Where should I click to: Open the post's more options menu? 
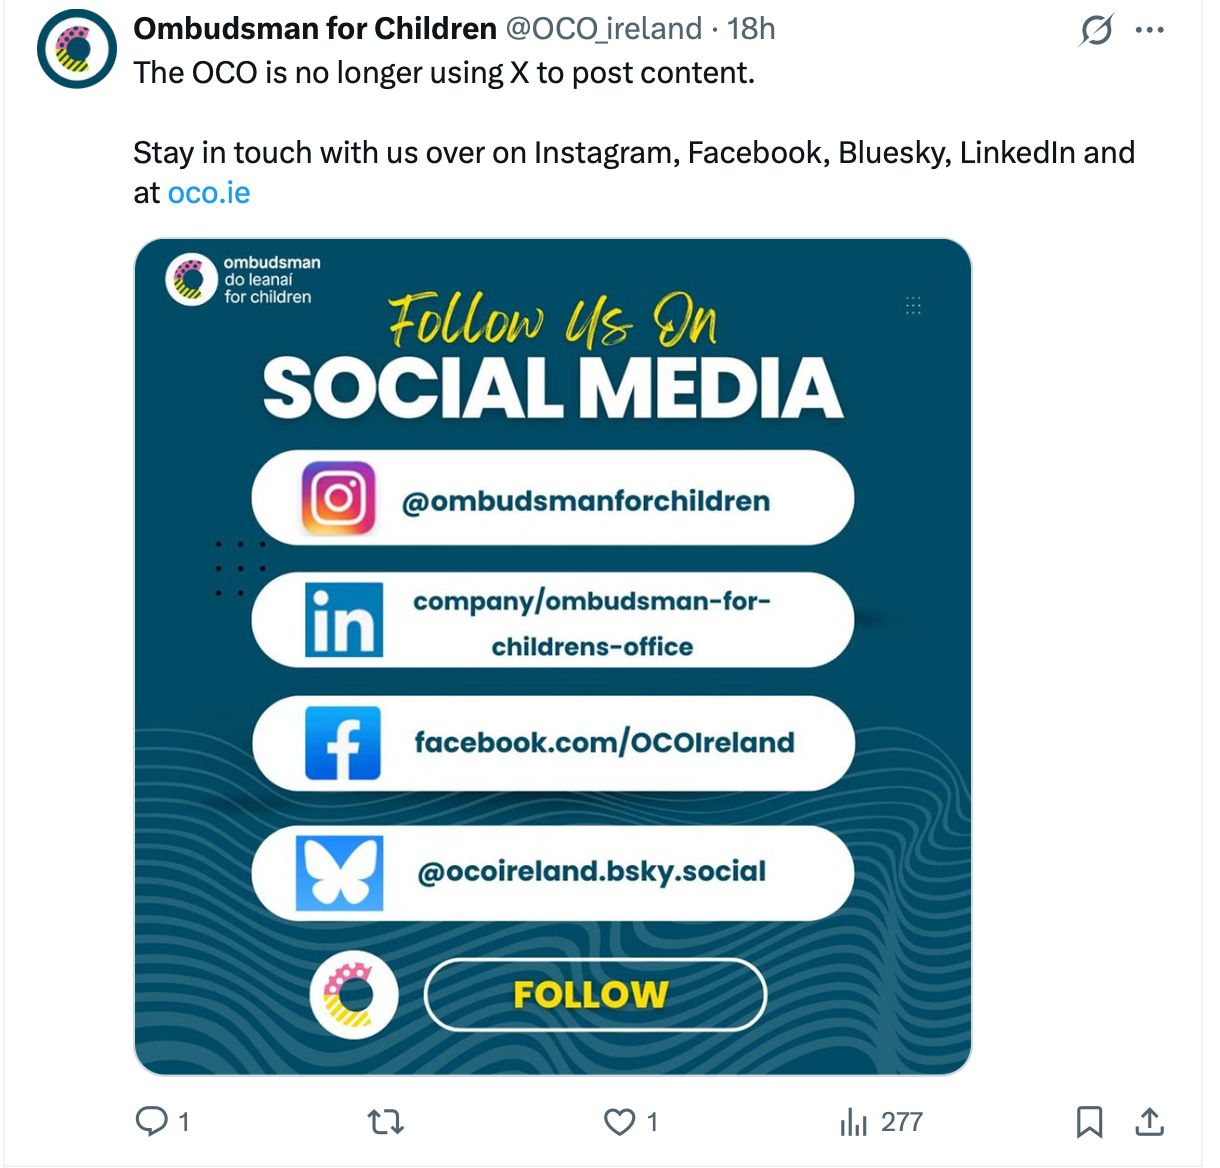[x=1150, y=31]
